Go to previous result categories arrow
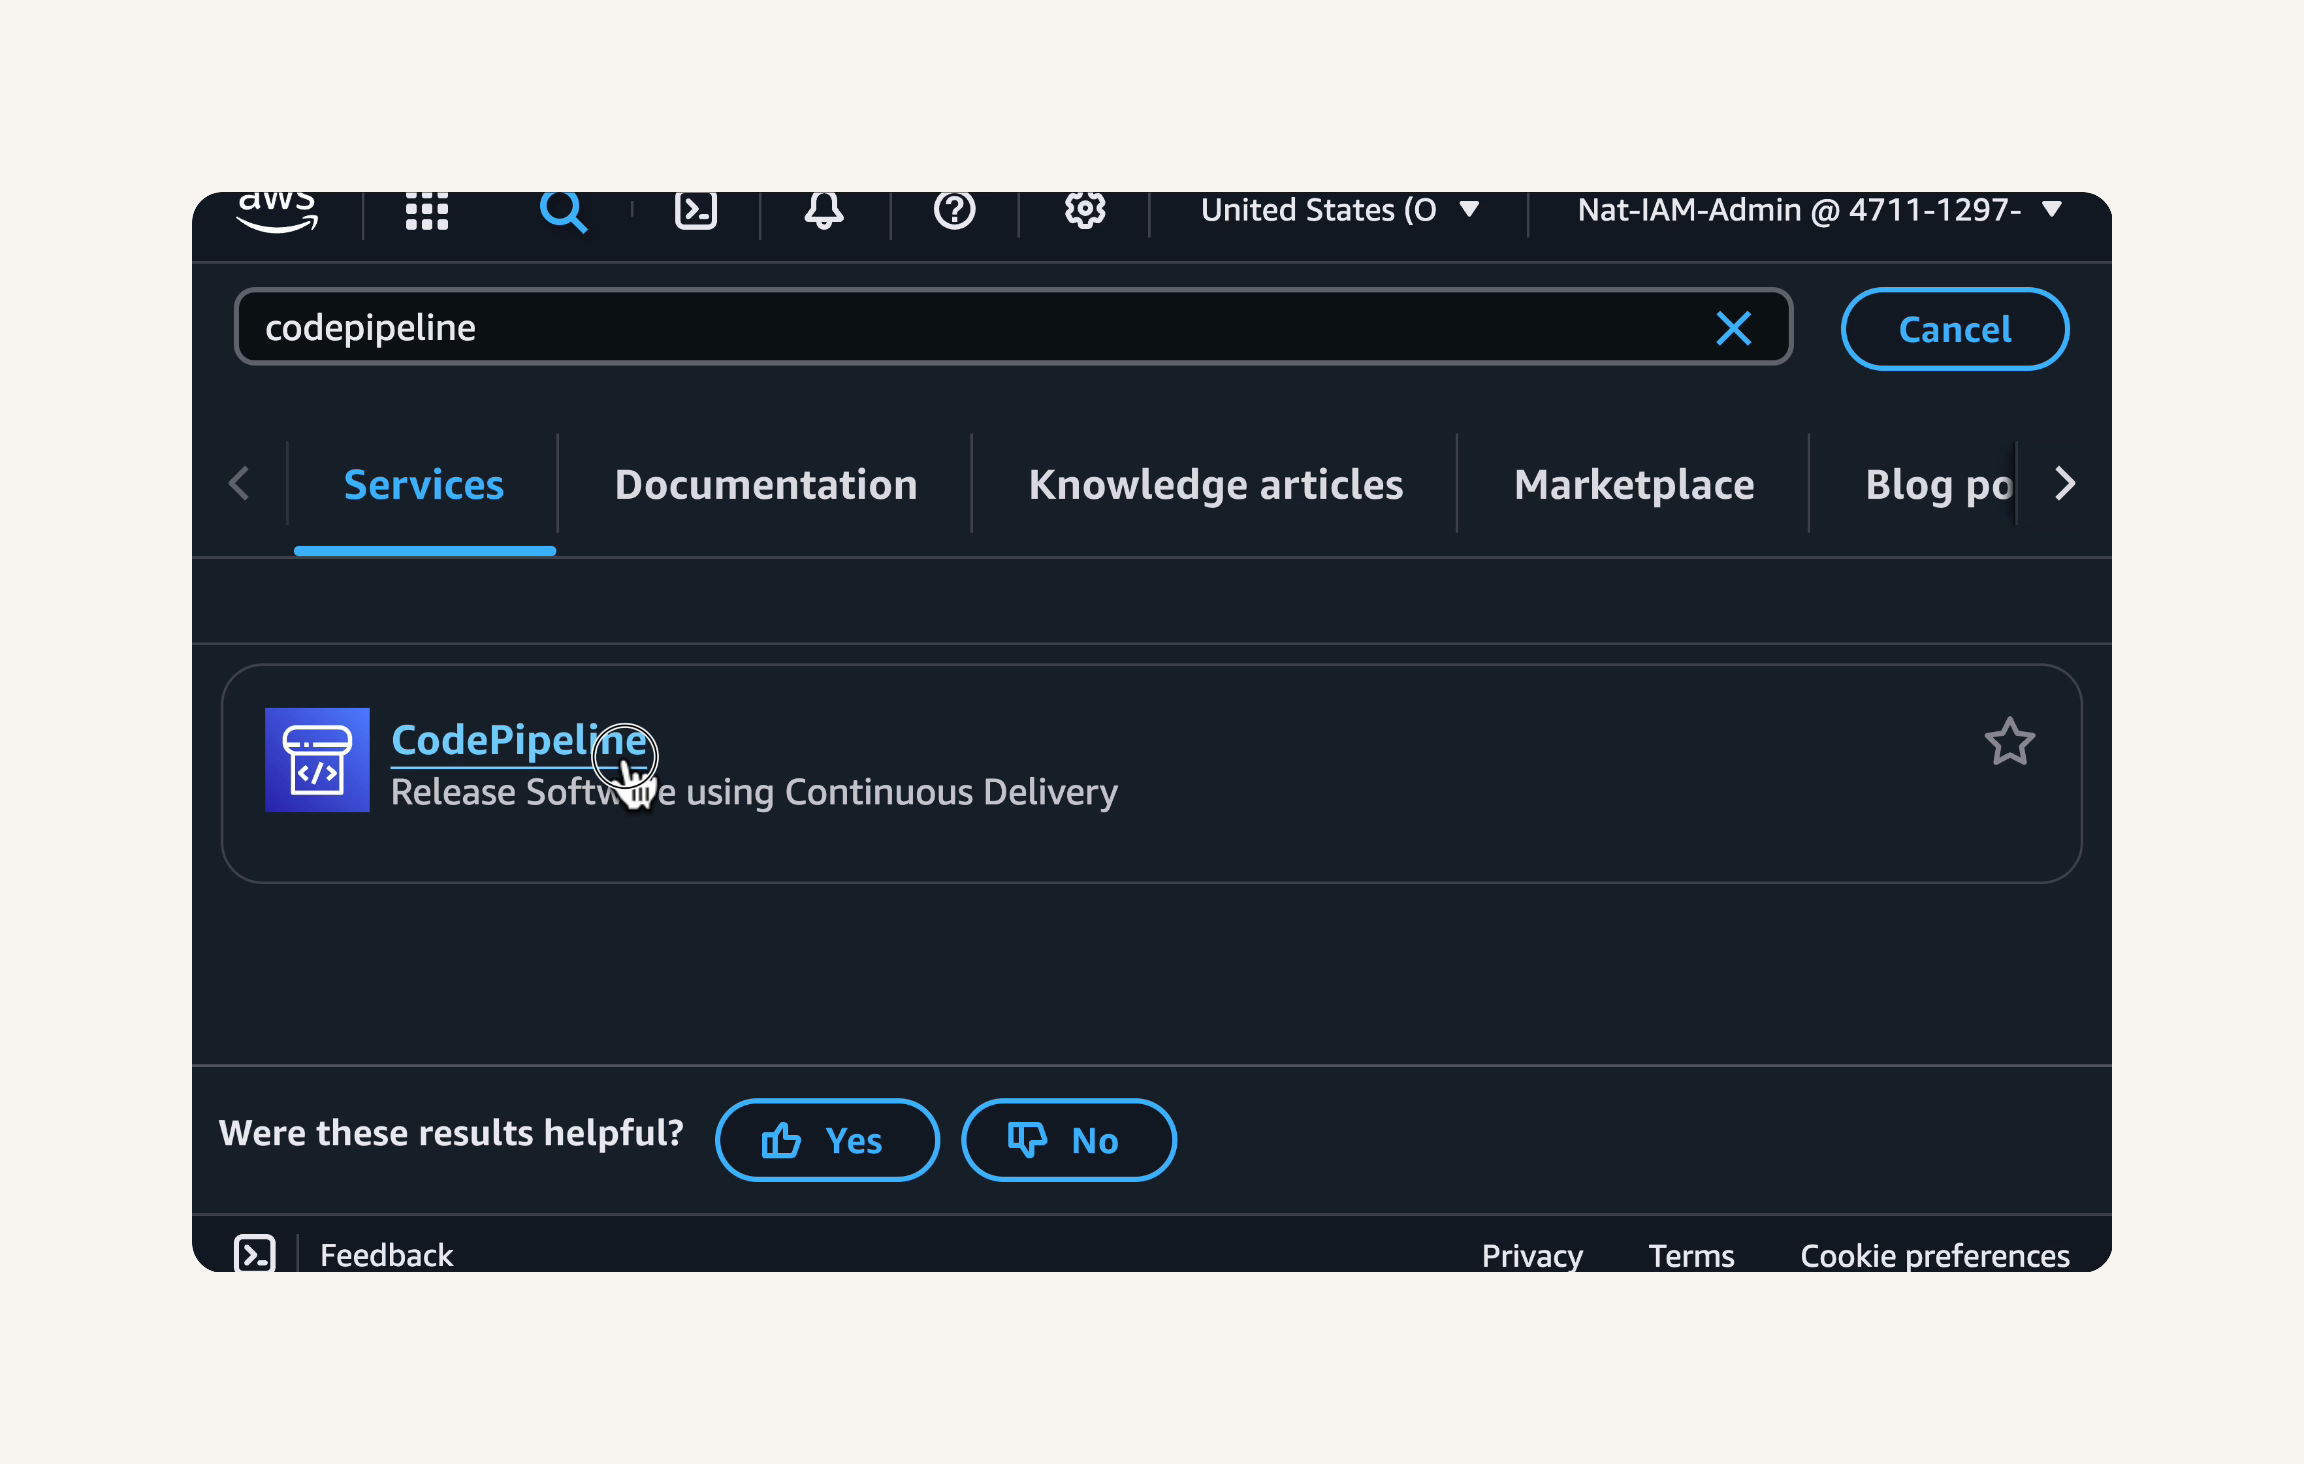The image size is (2304, 1464). click(239, 484)
